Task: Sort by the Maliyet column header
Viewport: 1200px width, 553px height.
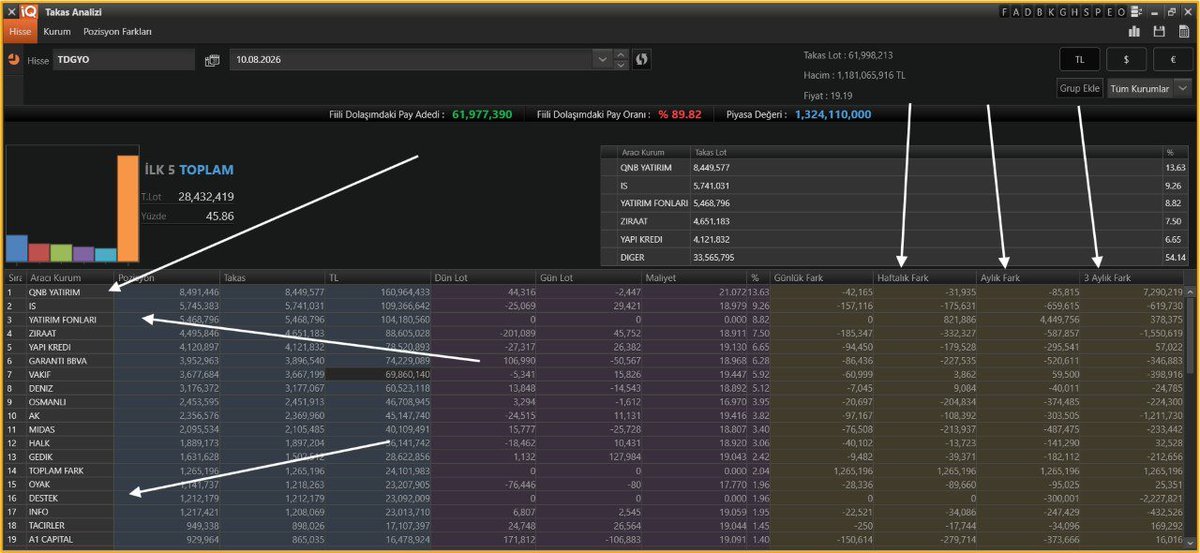Action: click(x=695, y=277)
